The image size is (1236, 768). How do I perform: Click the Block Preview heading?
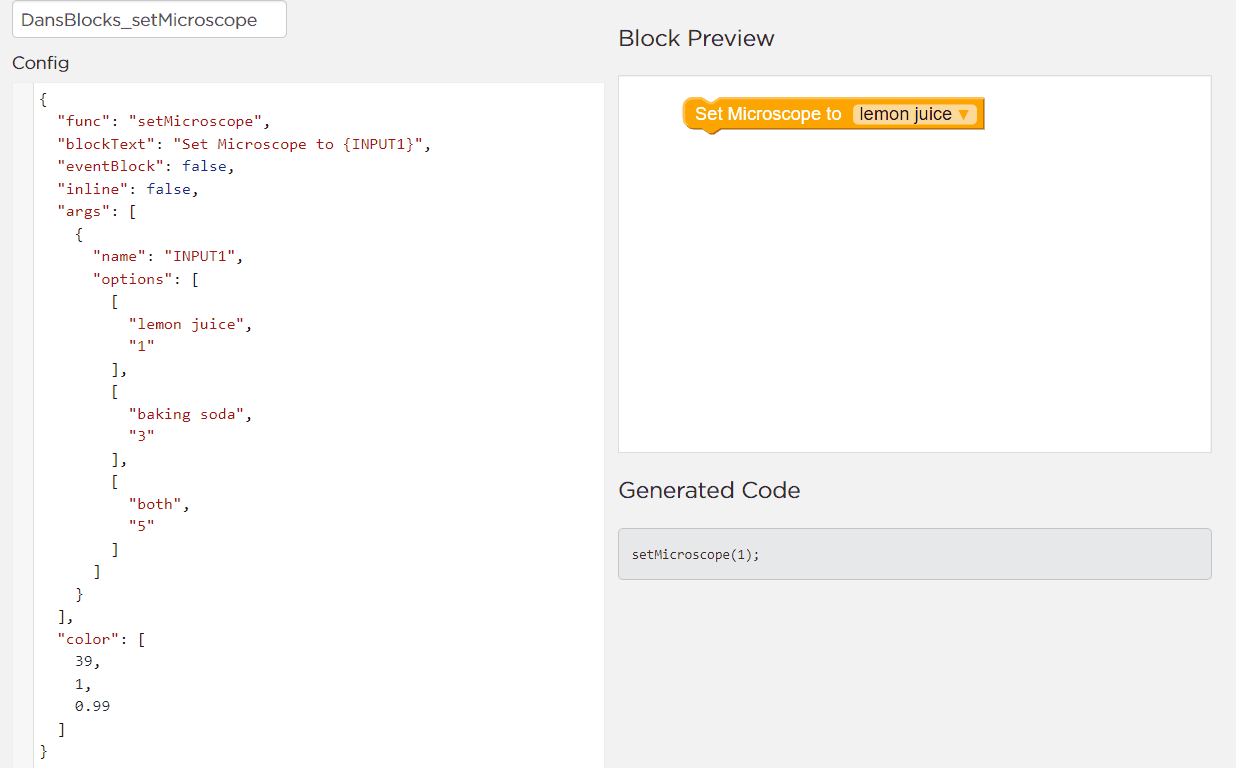pyautogui.click(x=696, y=38)
